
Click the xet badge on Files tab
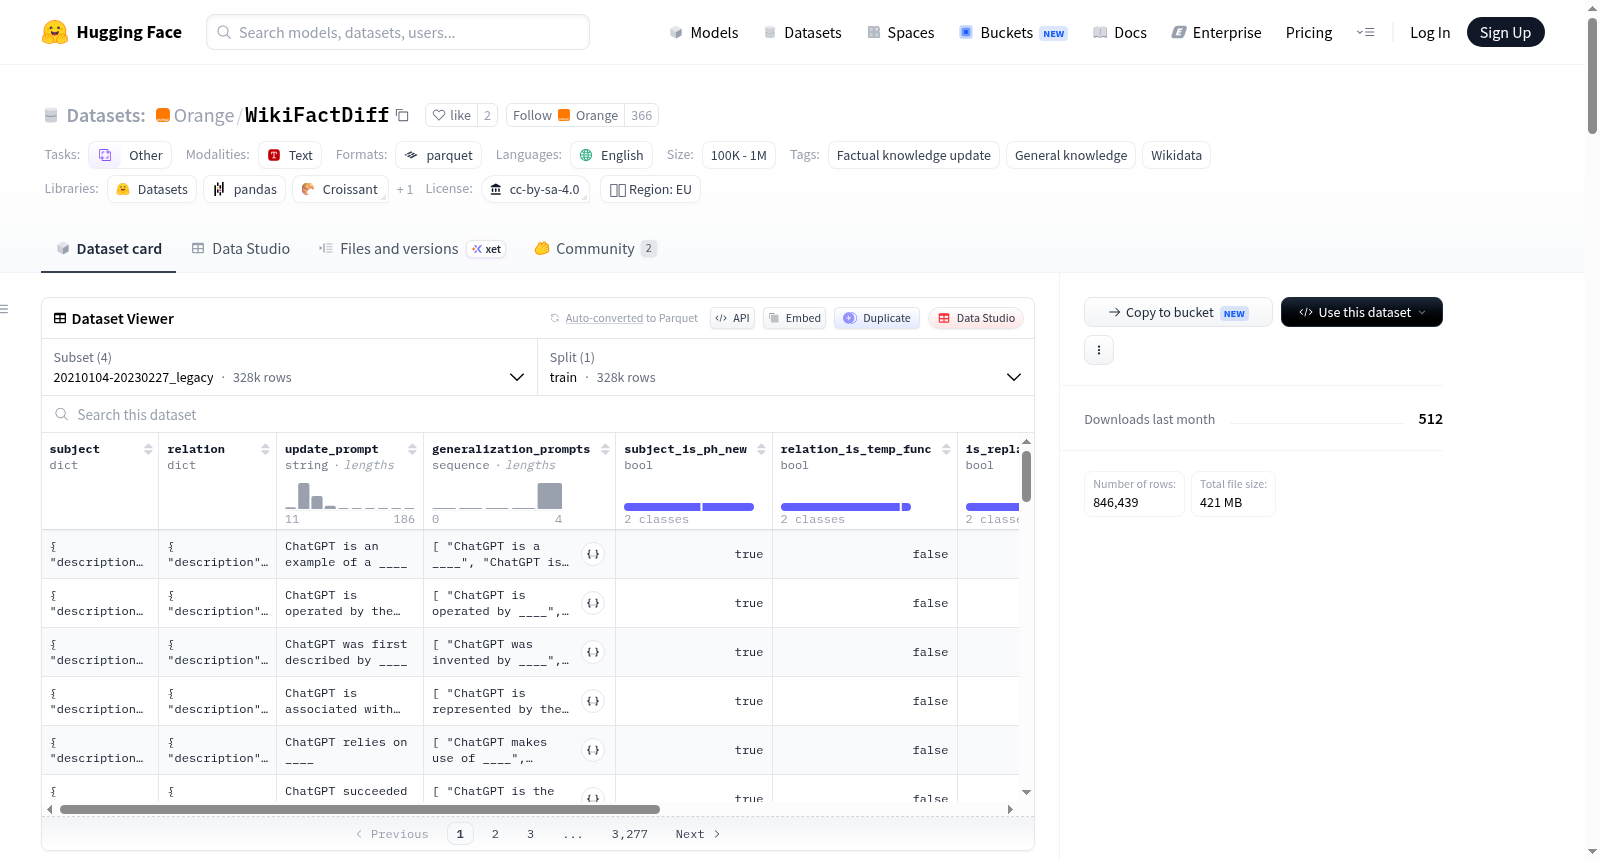487,249
